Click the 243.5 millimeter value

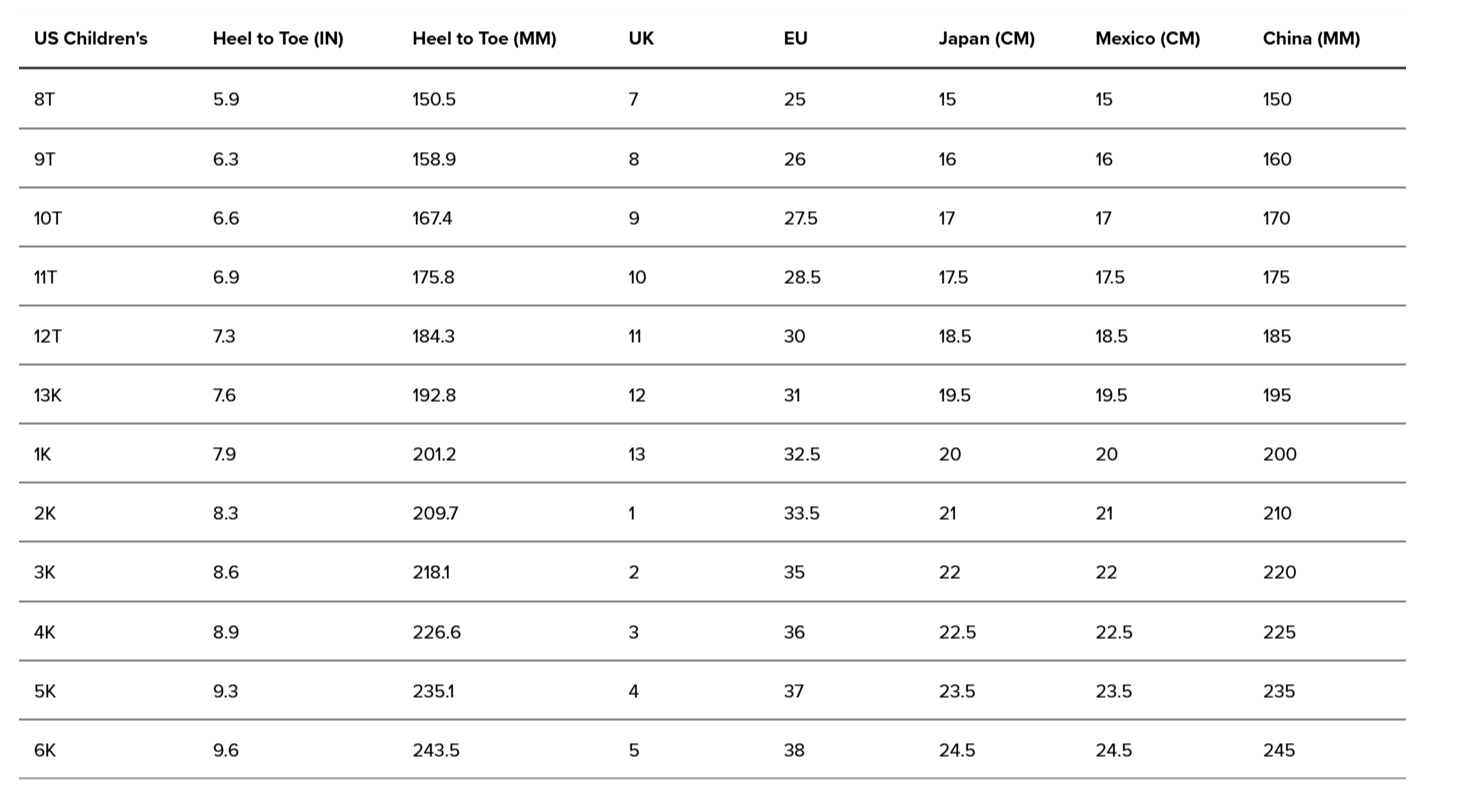coord(436,750)
